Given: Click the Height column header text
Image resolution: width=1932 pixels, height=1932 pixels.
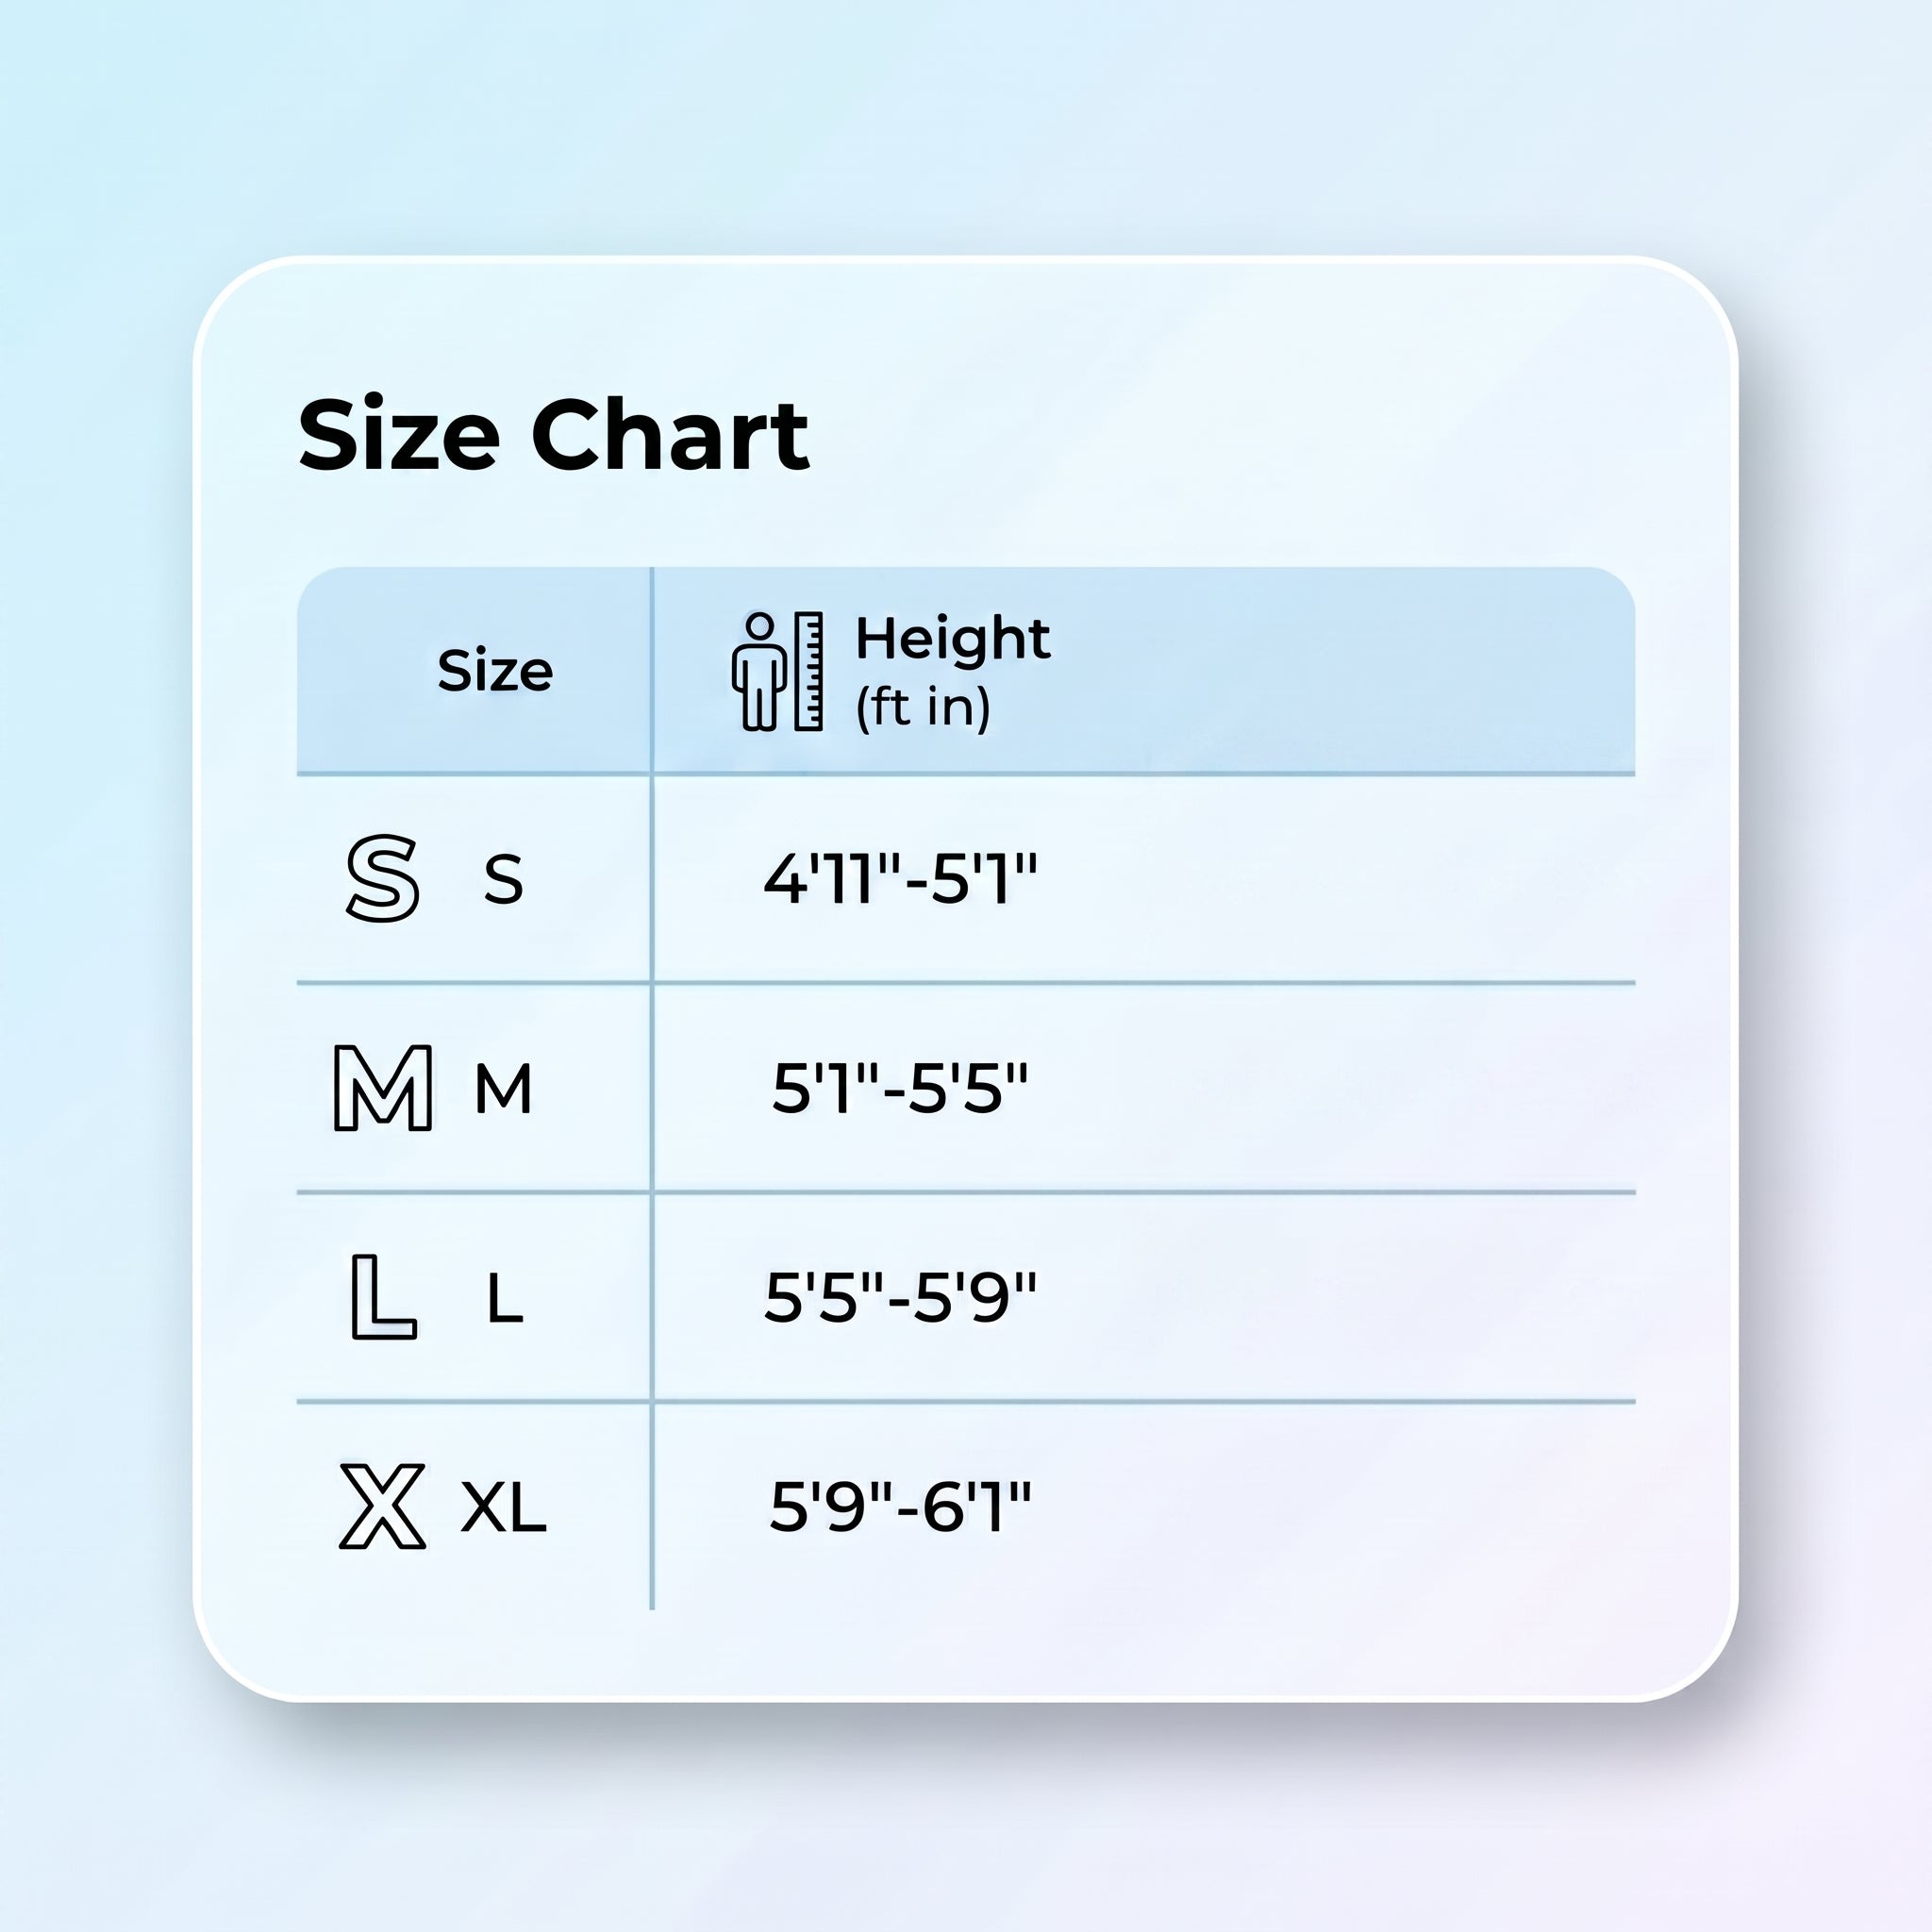Looking at the screenshot, I should click(952, 638).
